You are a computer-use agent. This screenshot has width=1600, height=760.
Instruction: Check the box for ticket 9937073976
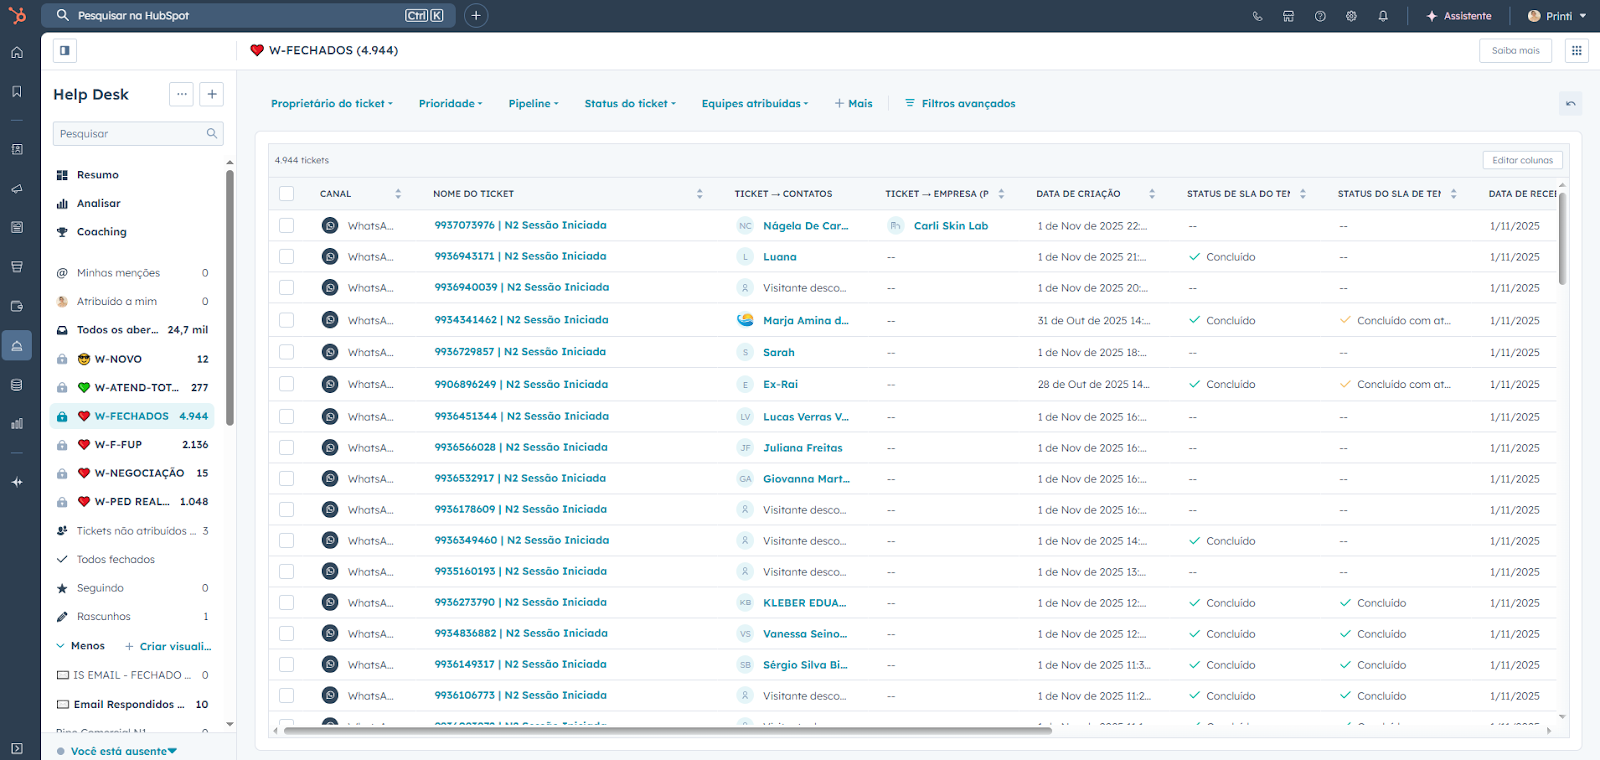click(x=287, y=226)
